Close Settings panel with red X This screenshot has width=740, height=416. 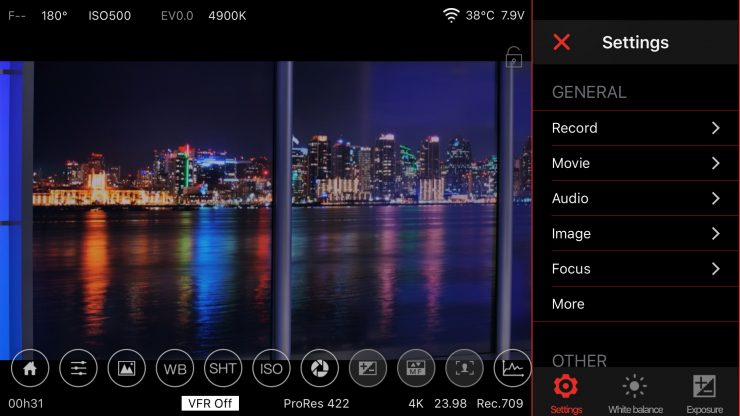pyautogui.click(x=562, y=42)
